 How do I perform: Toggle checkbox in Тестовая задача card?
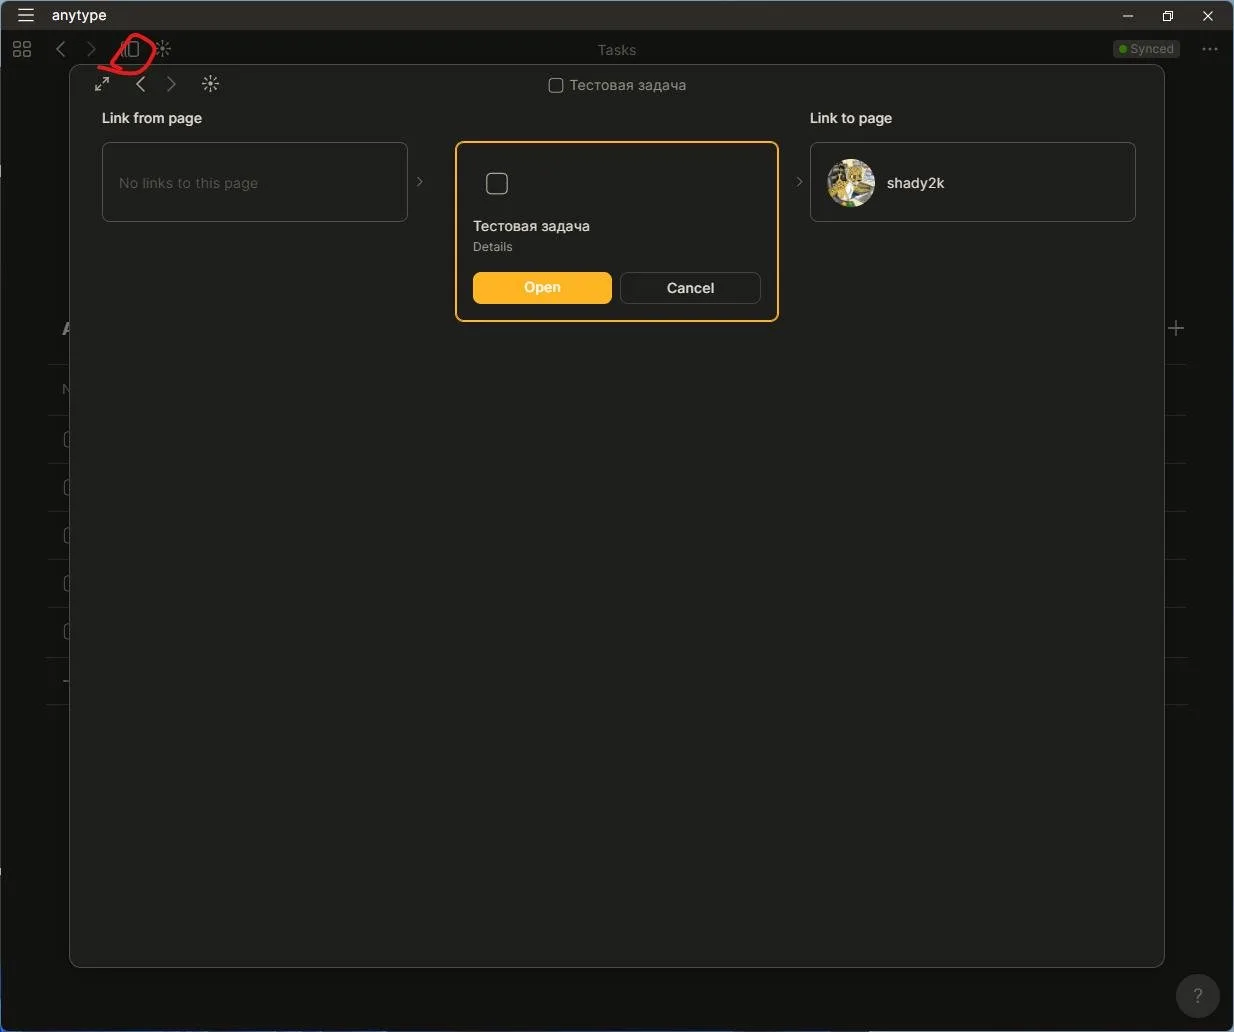(497, 183)
